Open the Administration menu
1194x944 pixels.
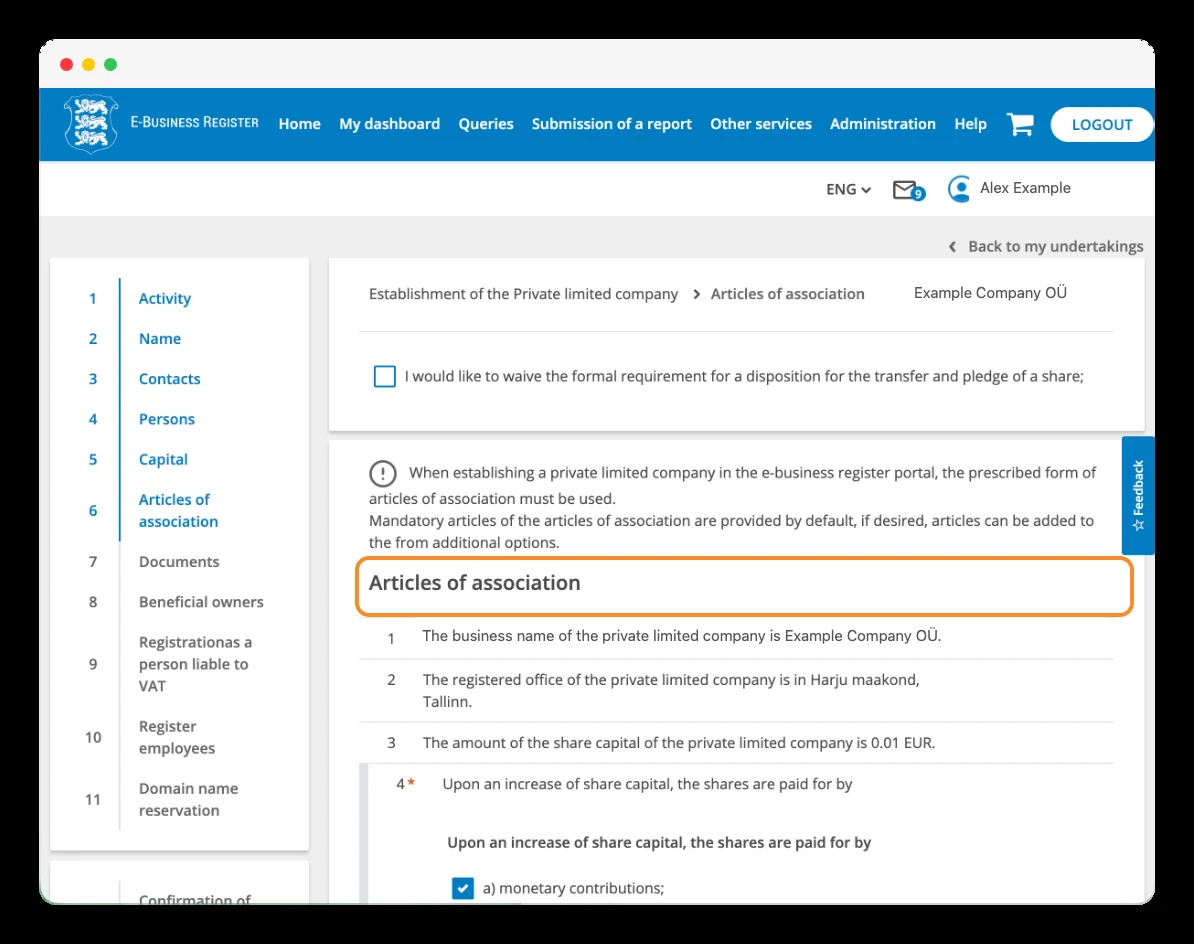point(883,123)
